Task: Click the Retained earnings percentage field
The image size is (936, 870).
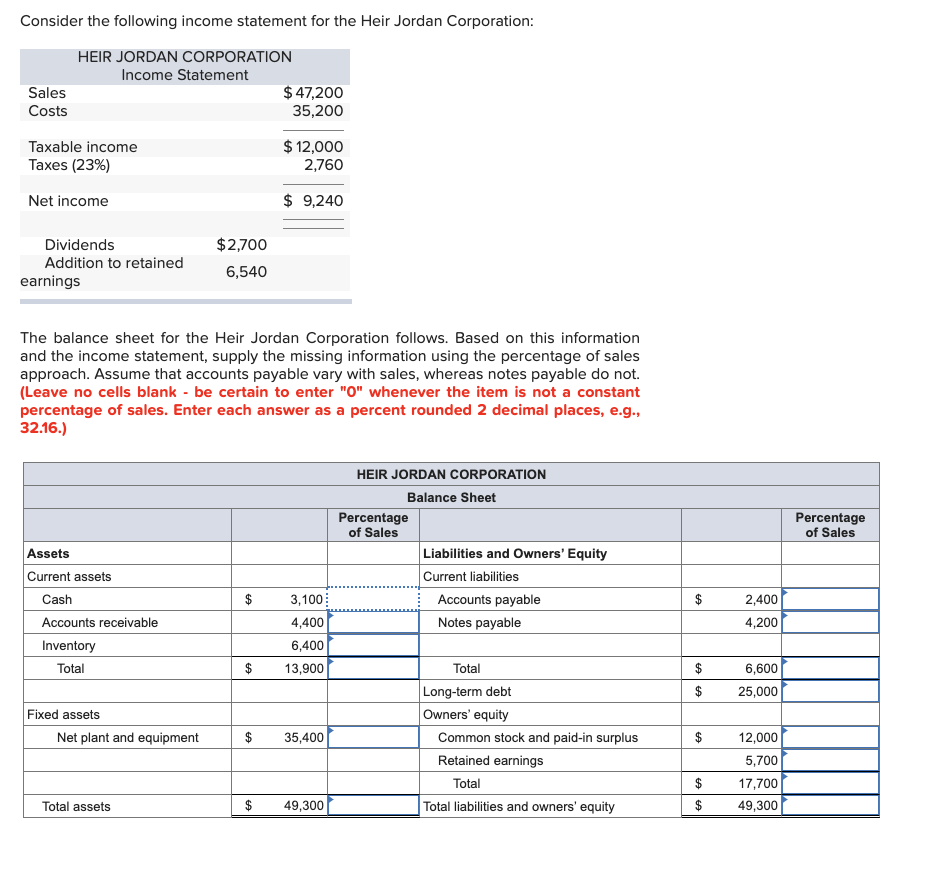Action: (x=830, y=760)
